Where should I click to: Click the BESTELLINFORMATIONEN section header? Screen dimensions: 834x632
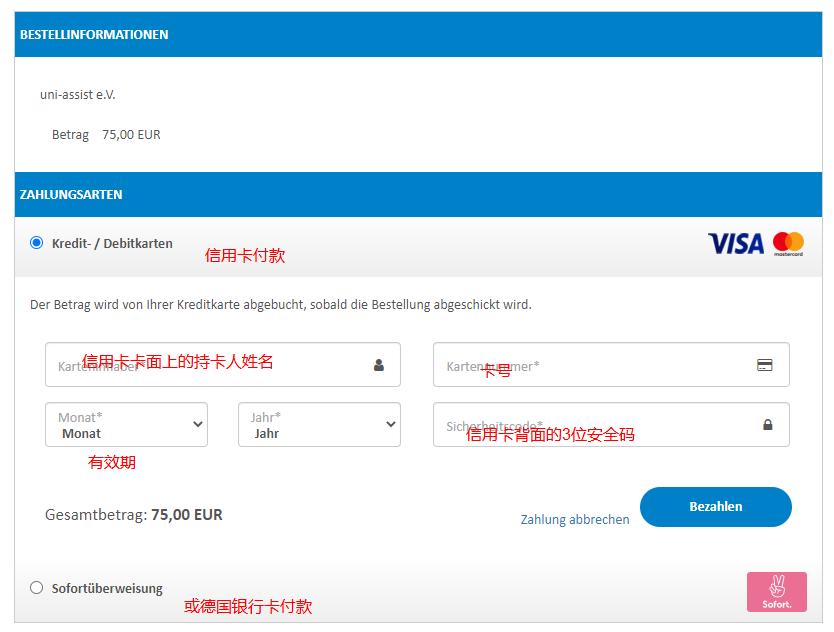tap(94, 34)
